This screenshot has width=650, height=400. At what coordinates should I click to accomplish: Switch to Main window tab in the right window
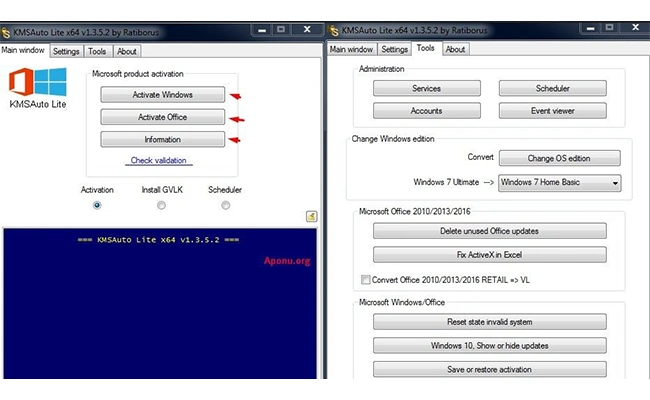tap(351, 49)
